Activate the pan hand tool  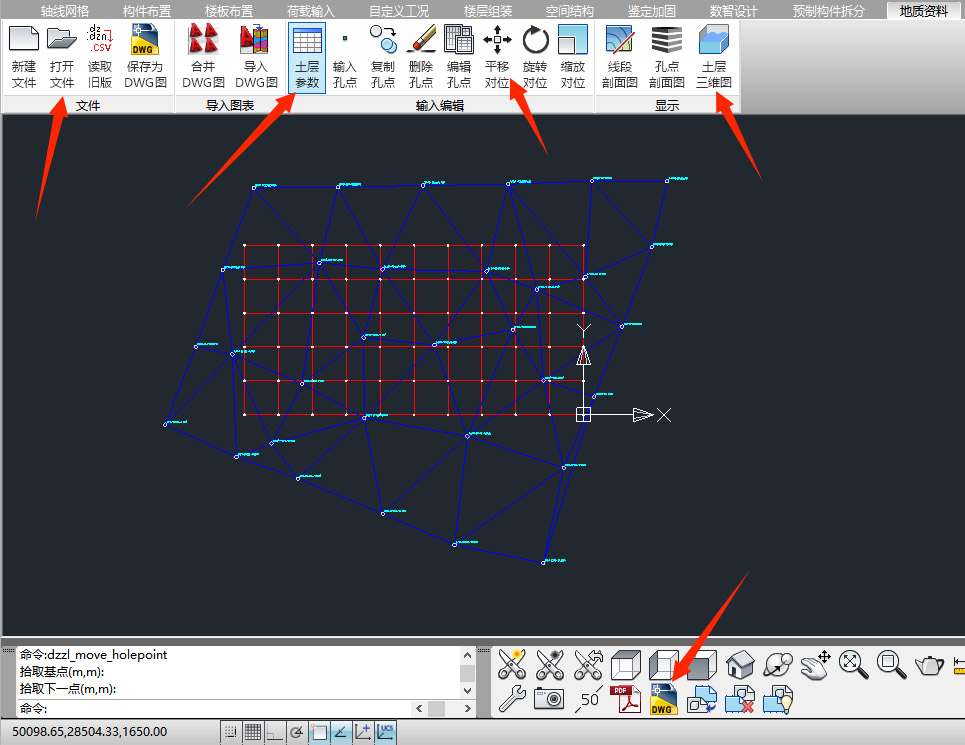click(x=816, y=664)
